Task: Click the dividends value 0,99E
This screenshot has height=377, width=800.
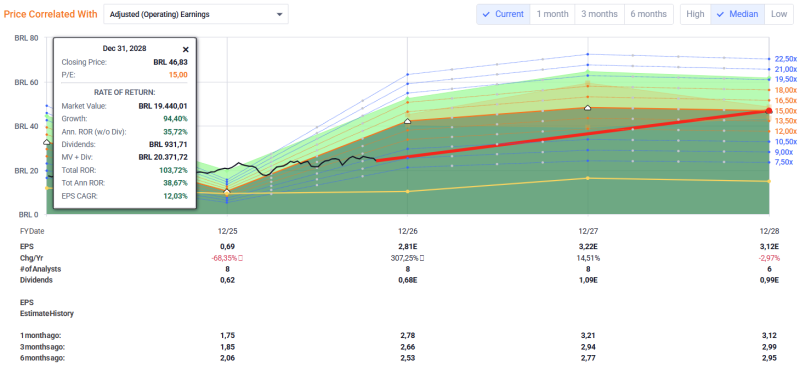Action: coord(770,280)
